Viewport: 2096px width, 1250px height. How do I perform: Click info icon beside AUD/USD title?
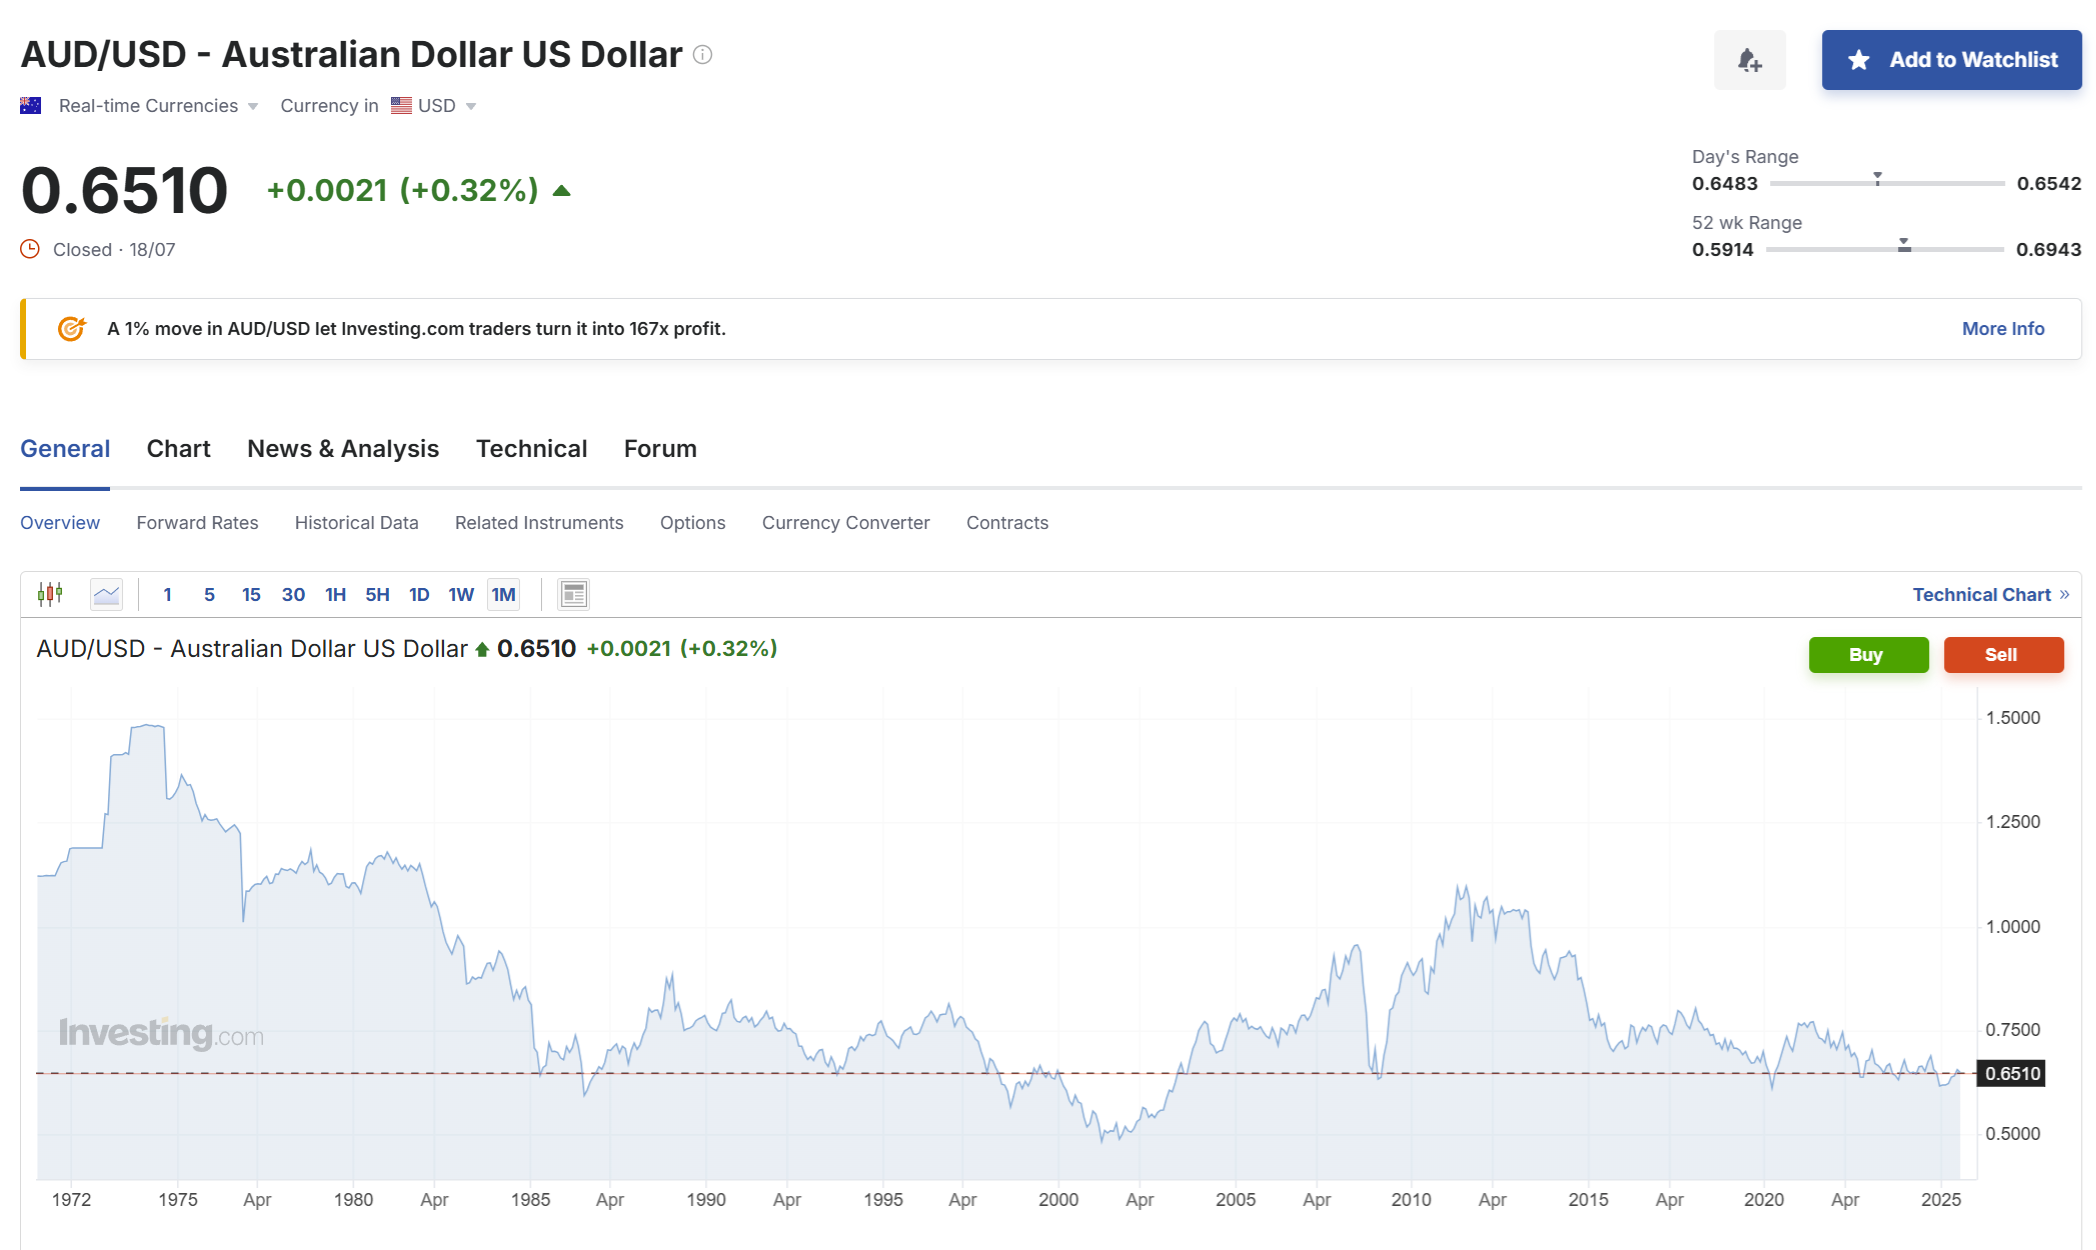703,54
